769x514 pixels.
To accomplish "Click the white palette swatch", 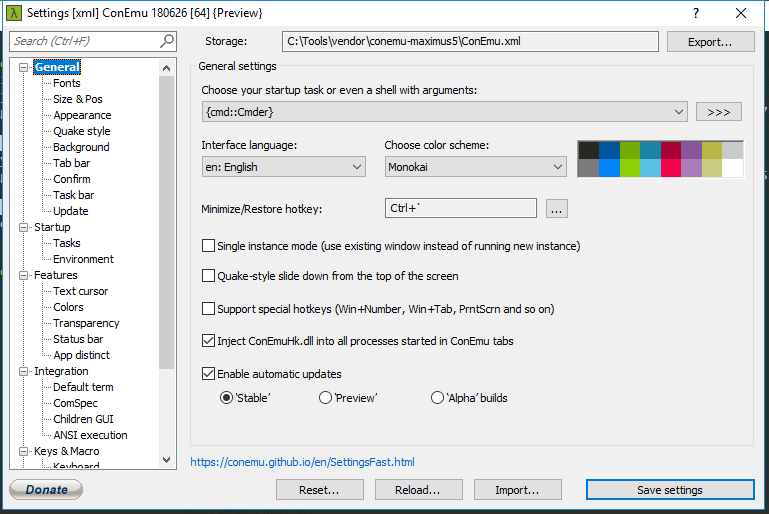I will (x=733, y=168).
